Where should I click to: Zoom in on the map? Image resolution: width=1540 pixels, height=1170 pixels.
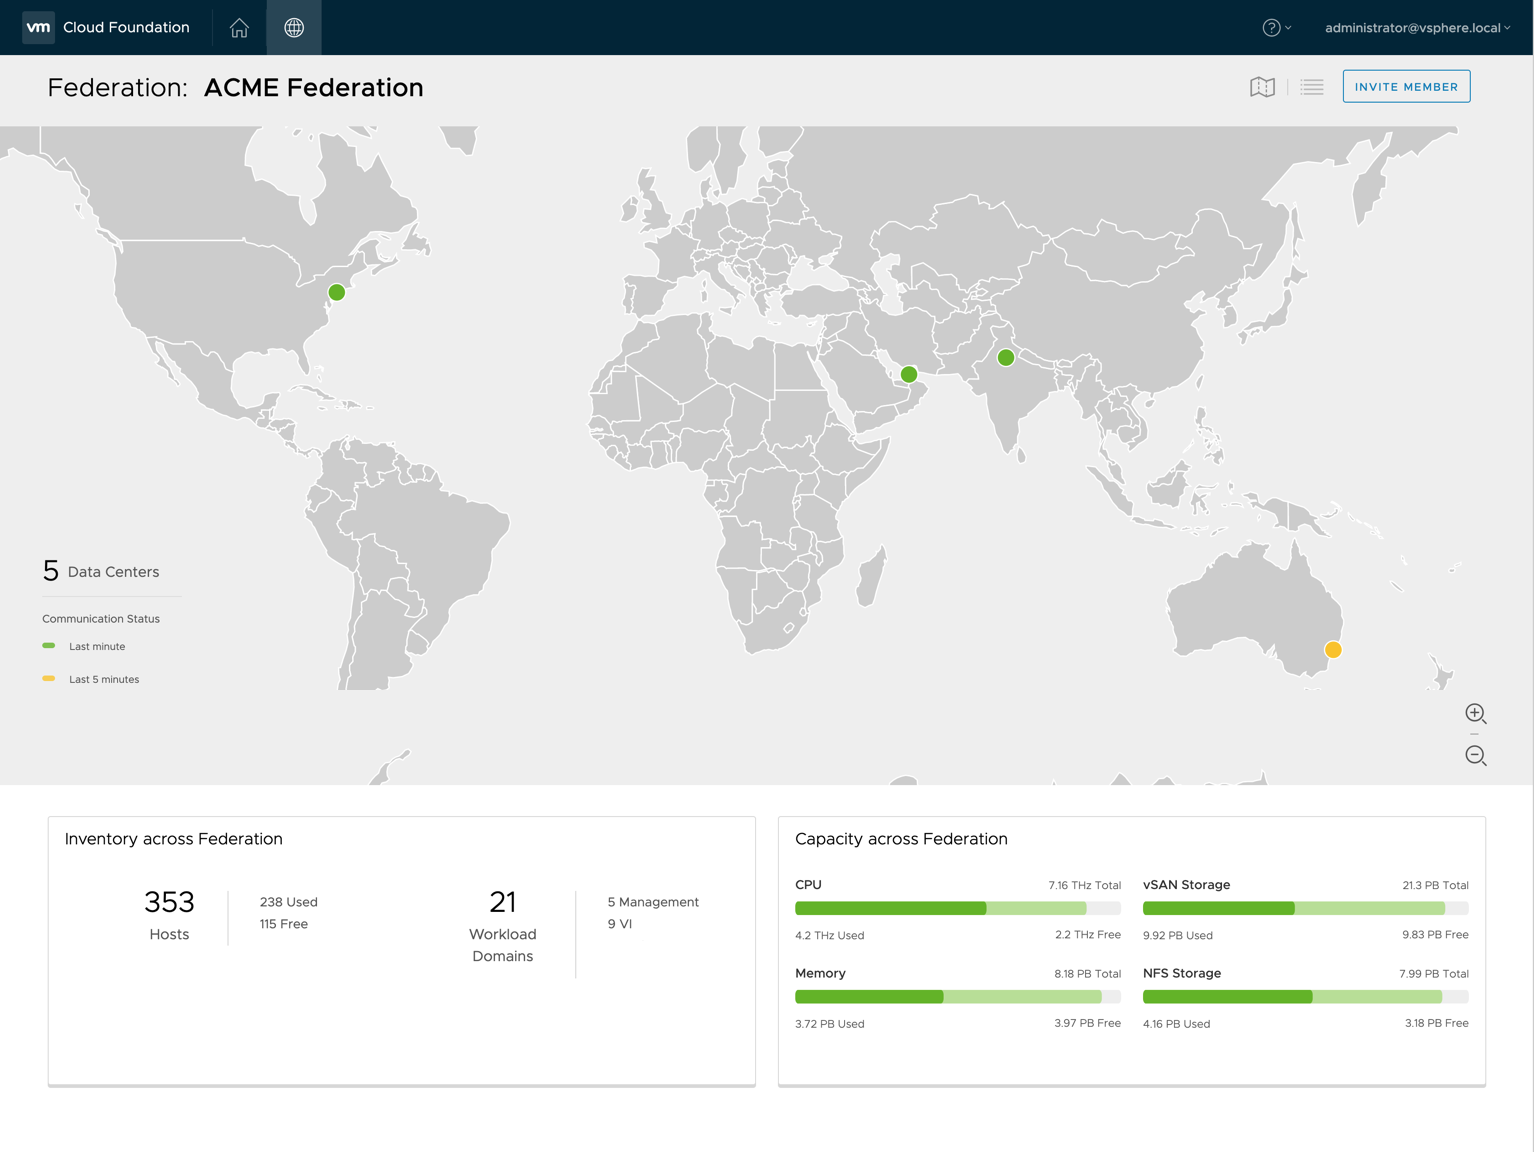click(1476, 714)
